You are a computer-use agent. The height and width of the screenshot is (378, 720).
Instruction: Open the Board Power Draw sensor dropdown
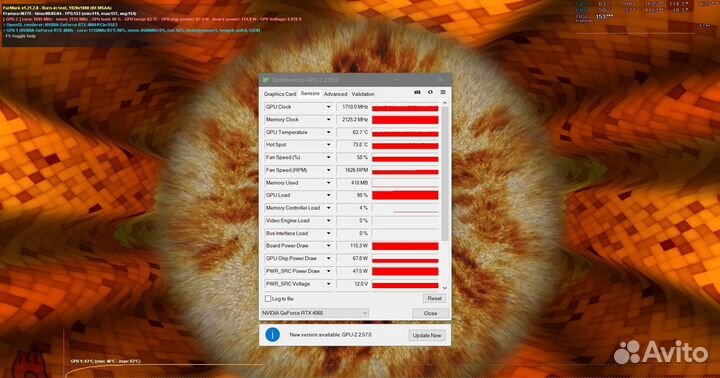pos(328,246)
